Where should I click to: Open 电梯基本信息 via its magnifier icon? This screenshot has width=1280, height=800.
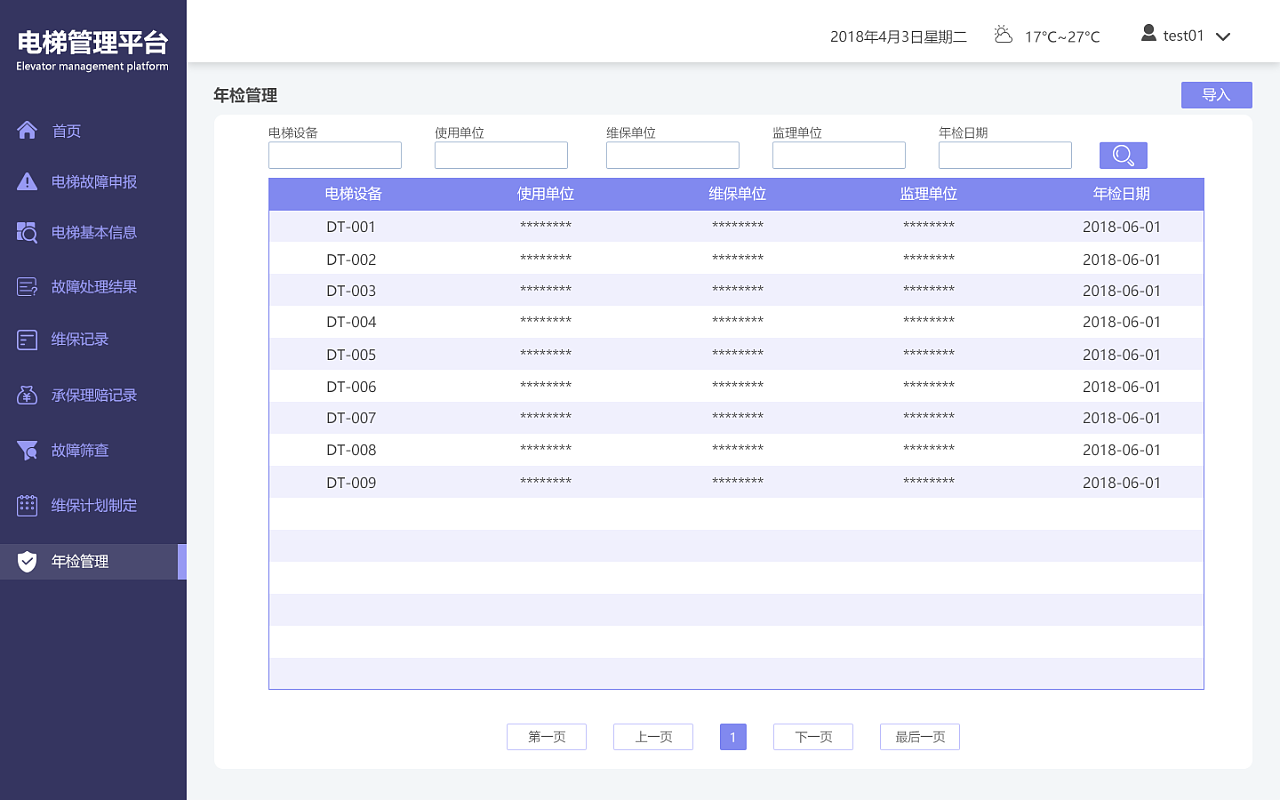tap(27, 232)
